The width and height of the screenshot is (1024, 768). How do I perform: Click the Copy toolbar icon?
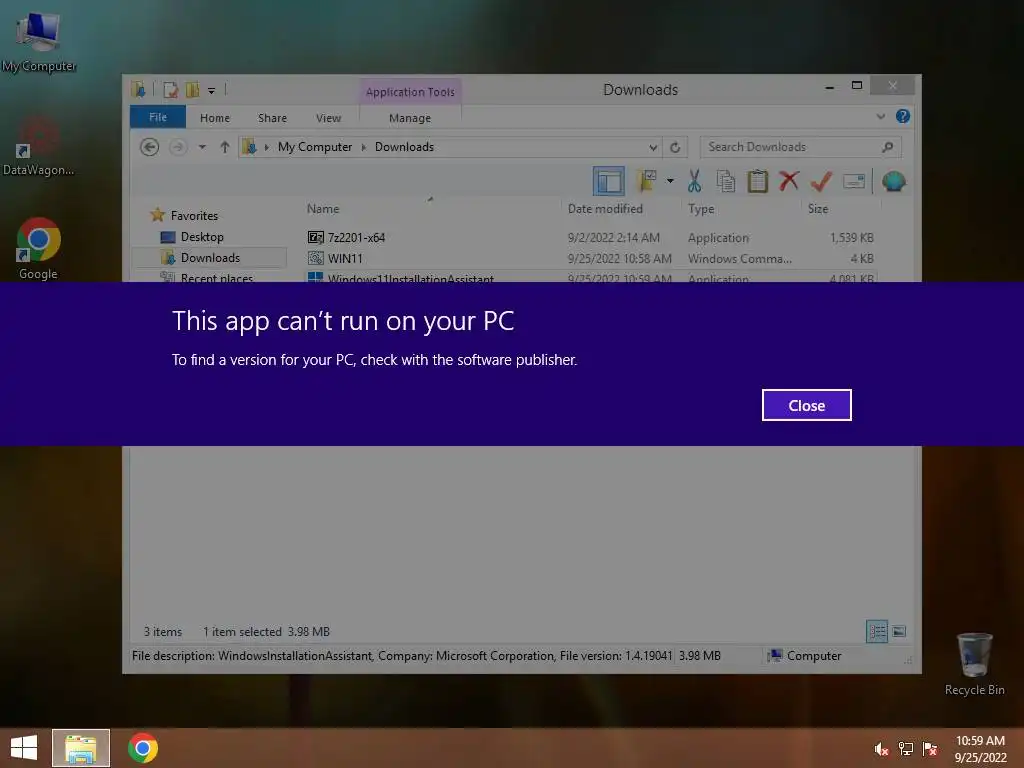726,181
